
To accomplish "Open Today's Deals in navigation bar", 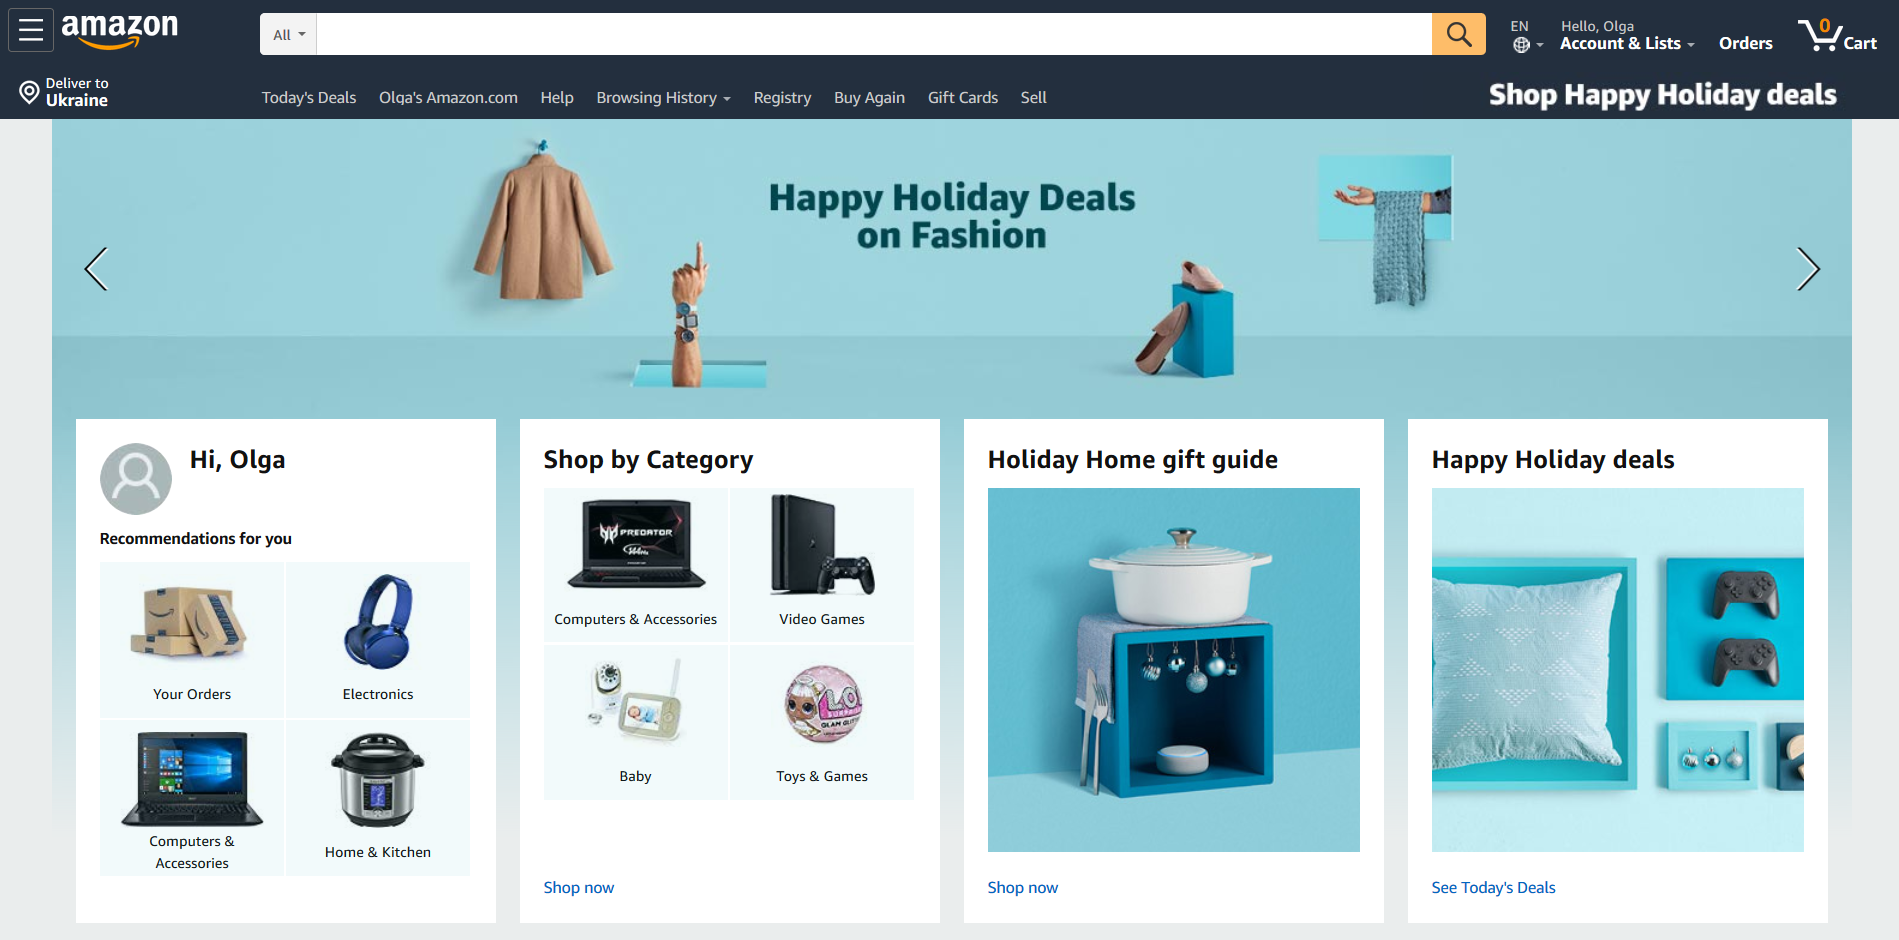I will point(309,97).
